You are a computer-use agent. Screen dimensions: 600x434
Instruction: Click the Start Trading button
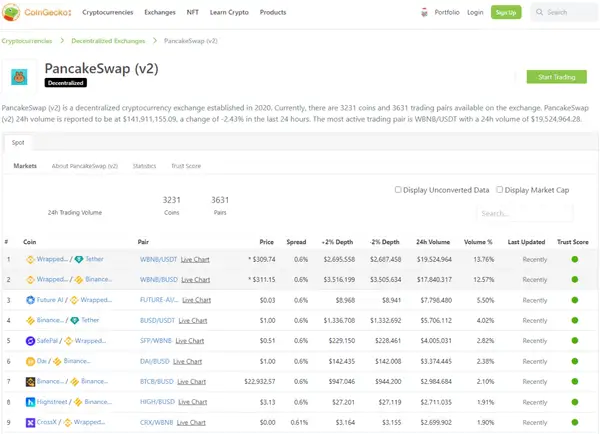coord(556,77)
